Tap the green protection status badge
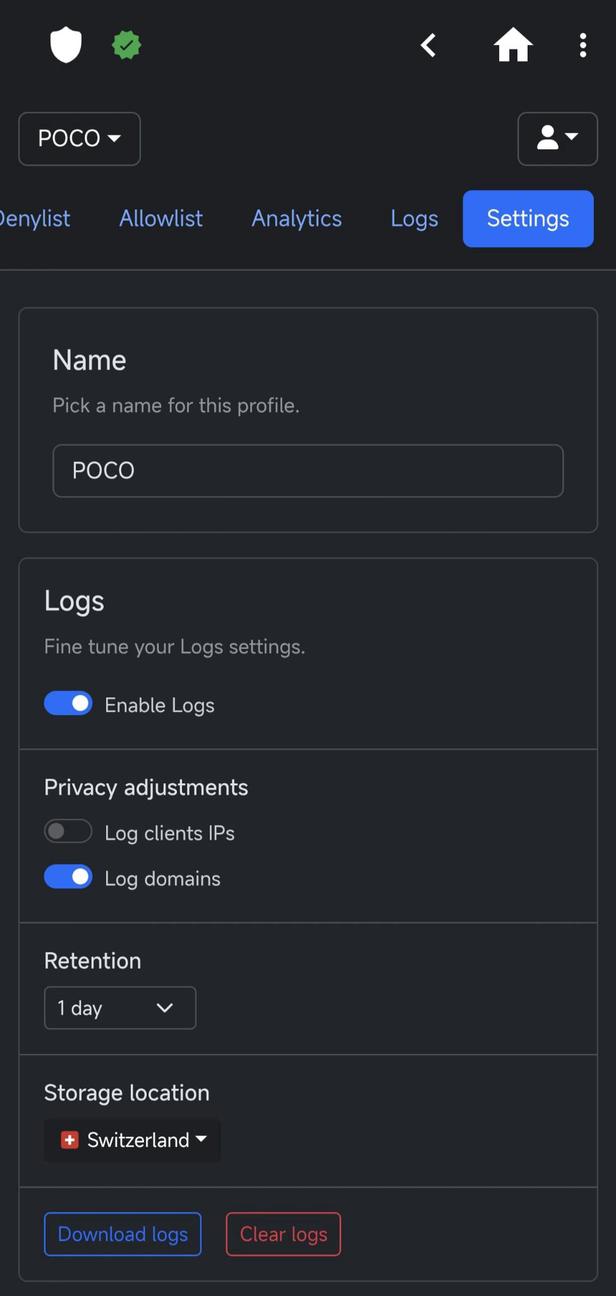This screenshot has width=616, height=1296. [x=126, y=44]
